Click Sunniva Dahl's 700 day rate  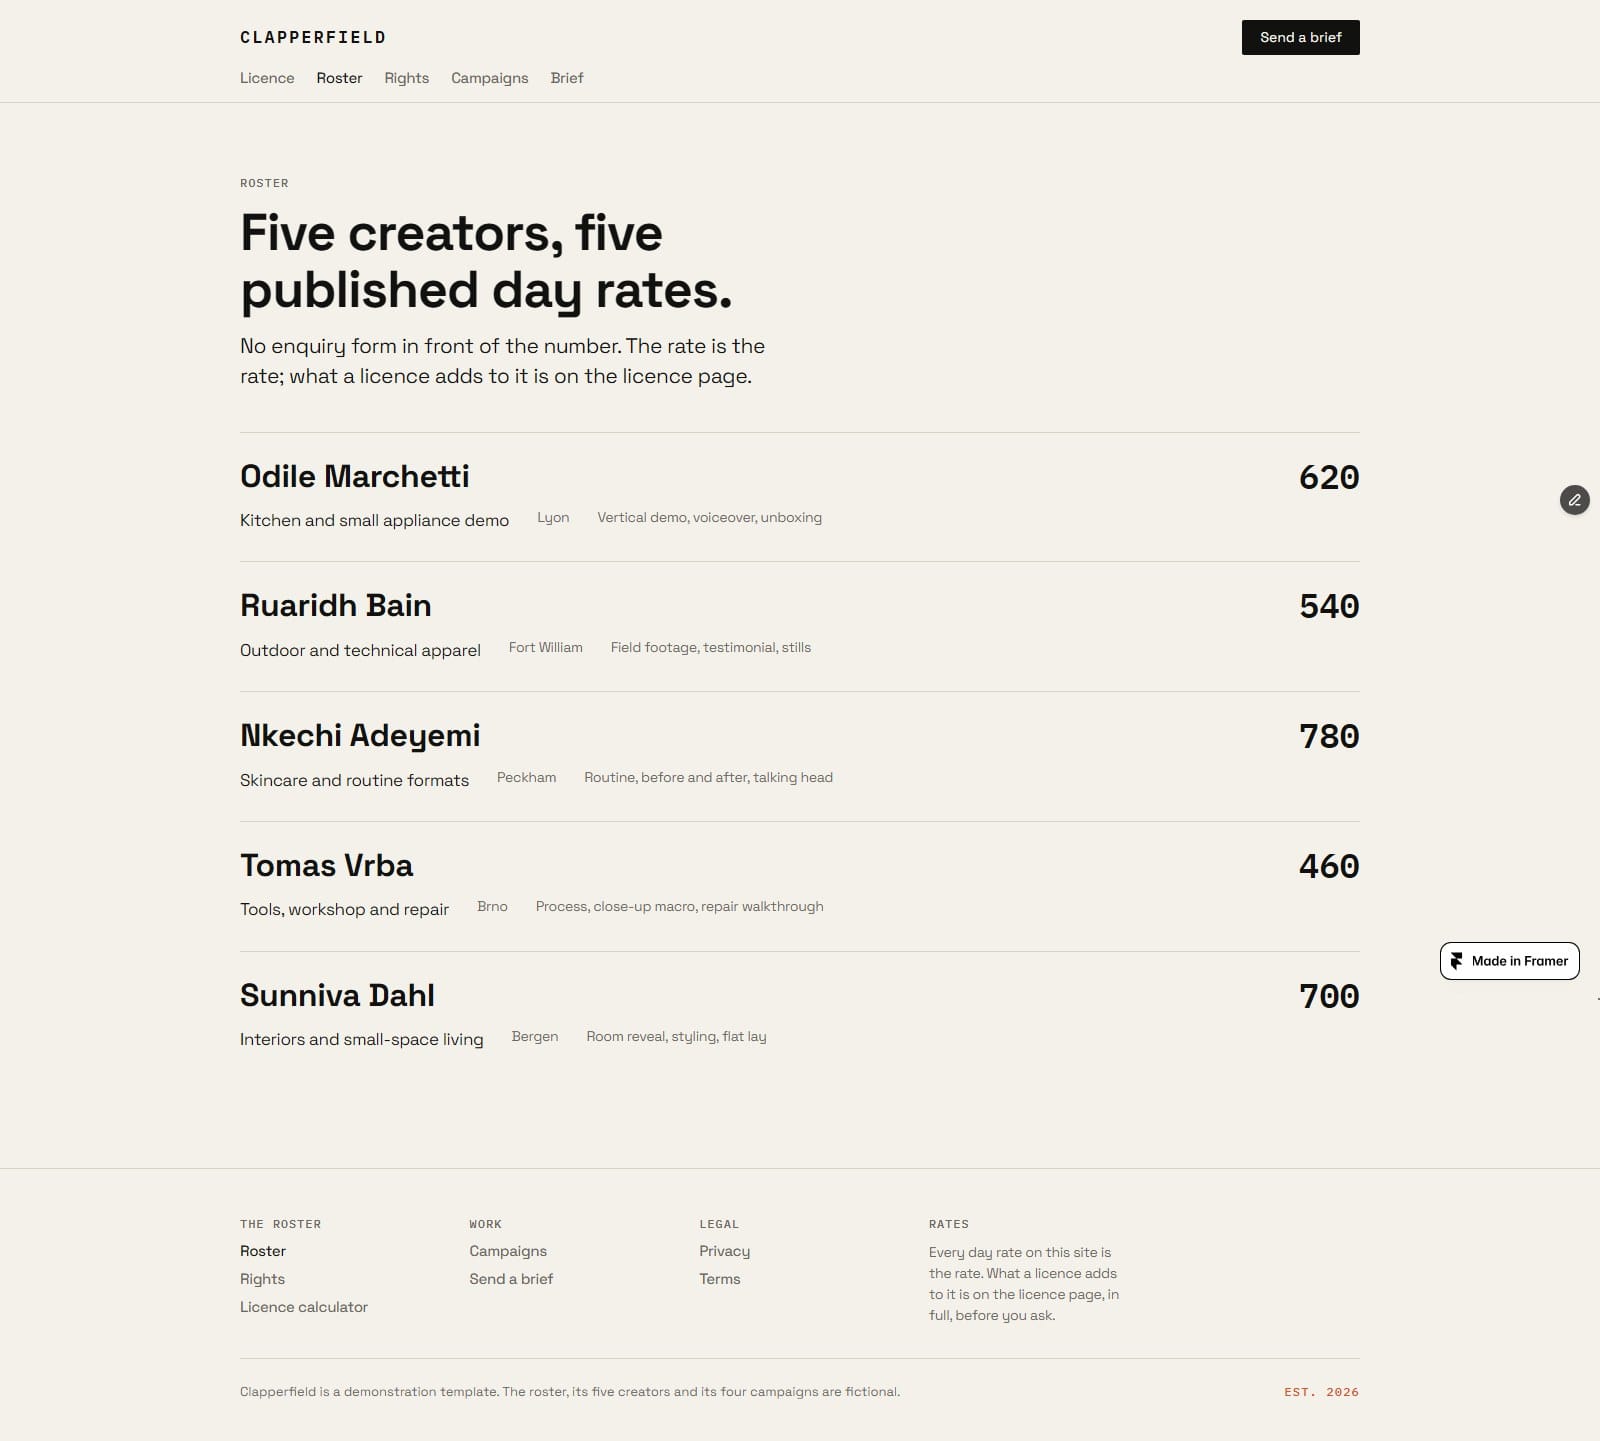click(1329, 997)
